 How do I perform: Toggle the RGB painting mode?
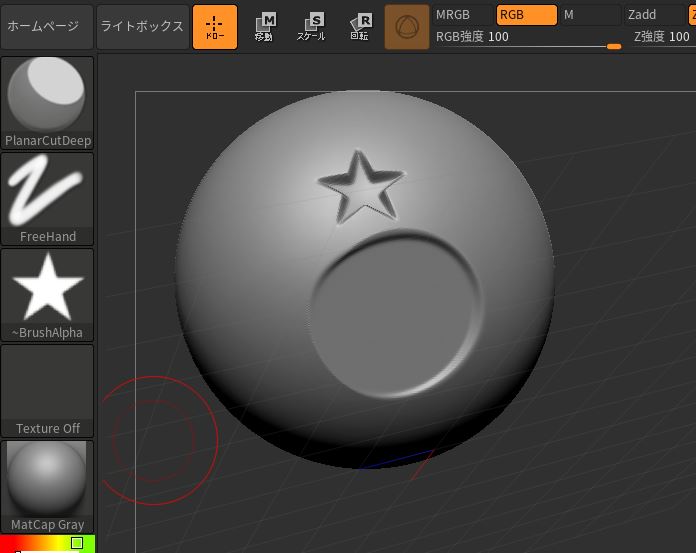click(526, 15)
